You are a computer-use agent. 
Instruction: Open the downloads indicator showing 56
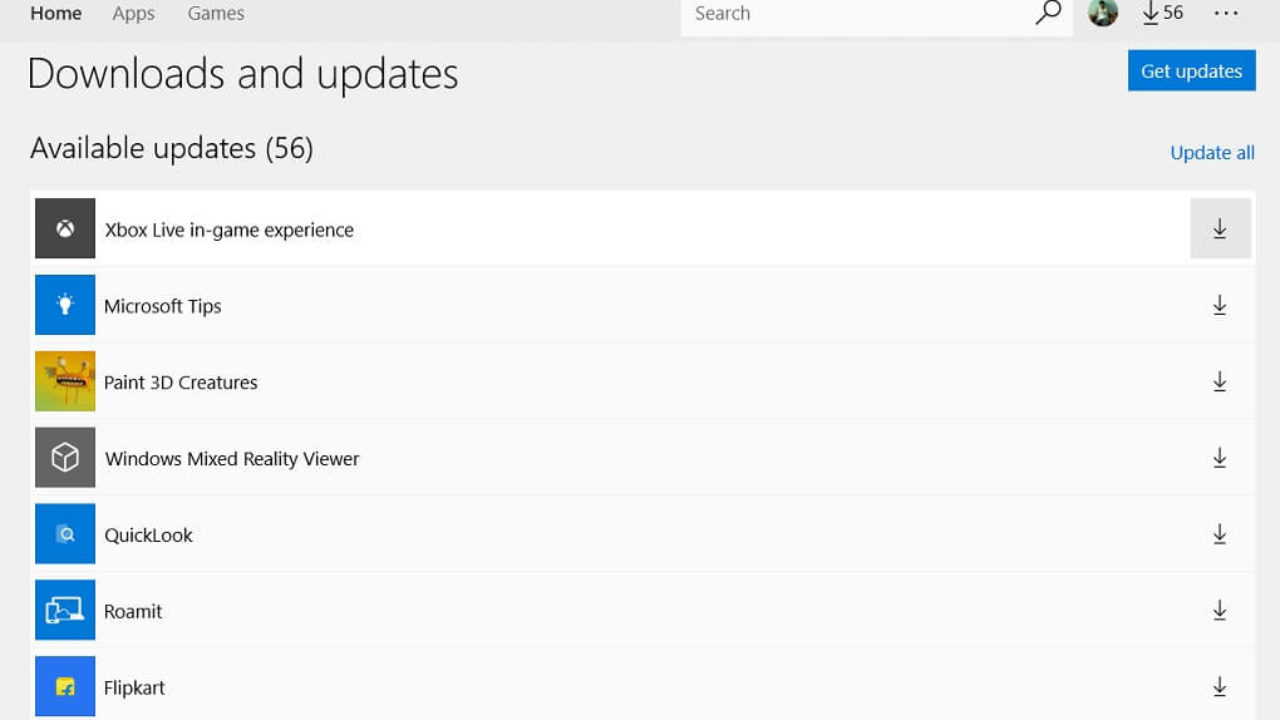[x=1163, y=13]
